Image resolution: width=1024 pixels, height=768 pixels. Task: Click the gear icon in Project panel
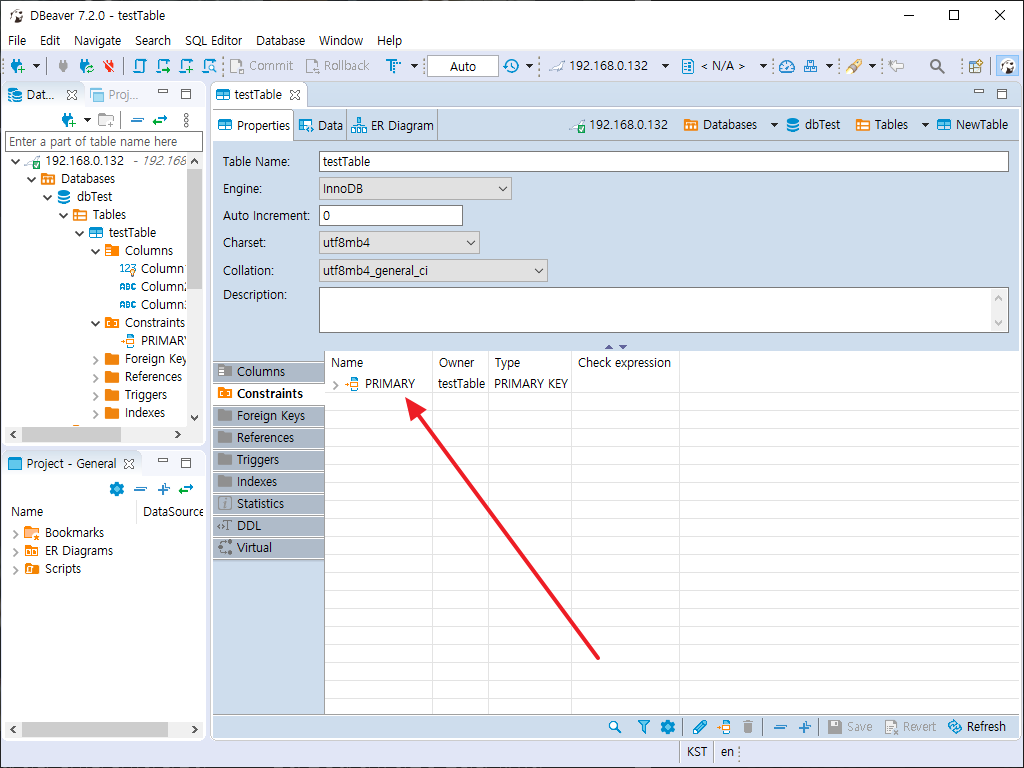[x=117, y=488]
